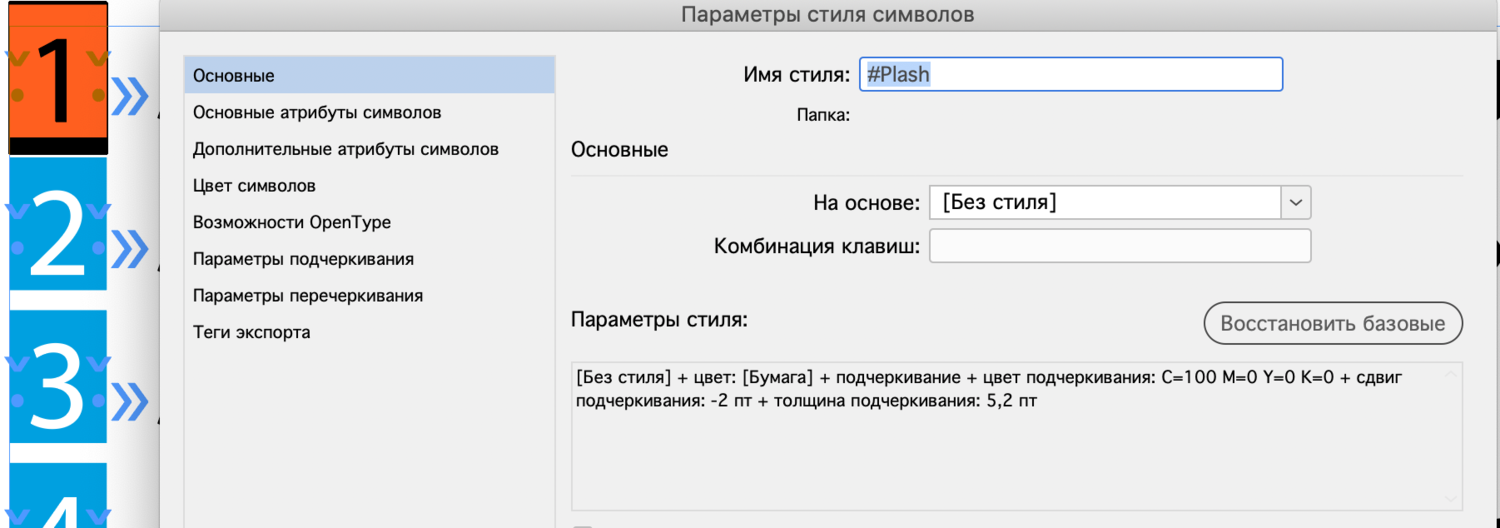Click the Комбинация клавиш shortcut field
Viewport: 1500px width, 528px height.
[1119, 246]
